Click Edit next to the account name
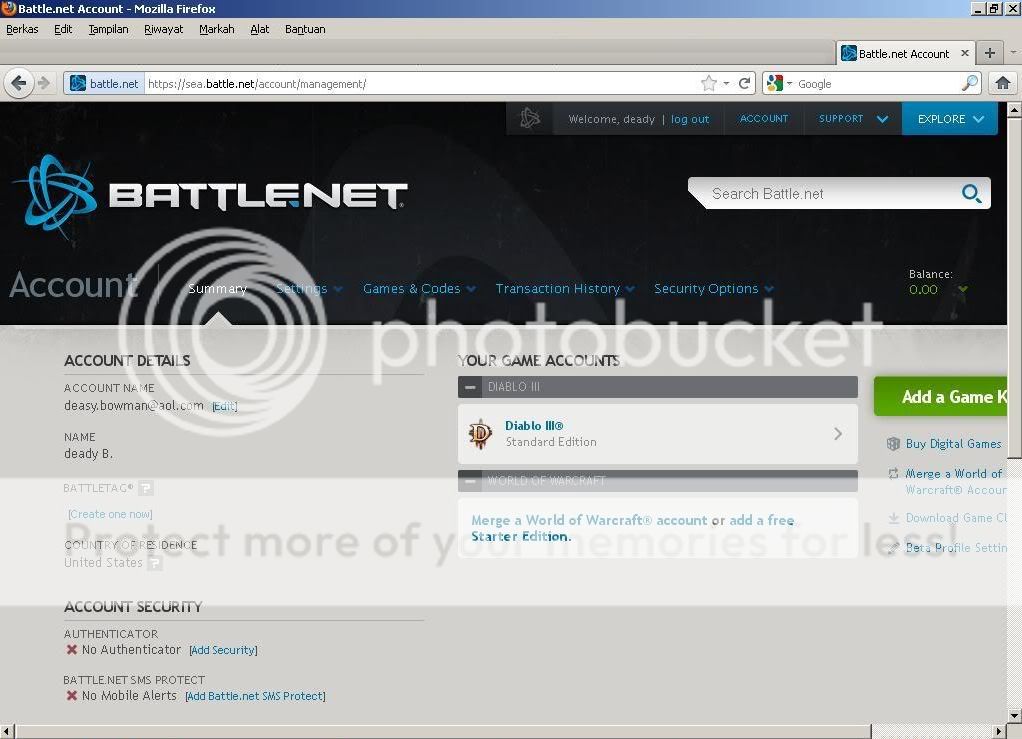 (225, 407)
